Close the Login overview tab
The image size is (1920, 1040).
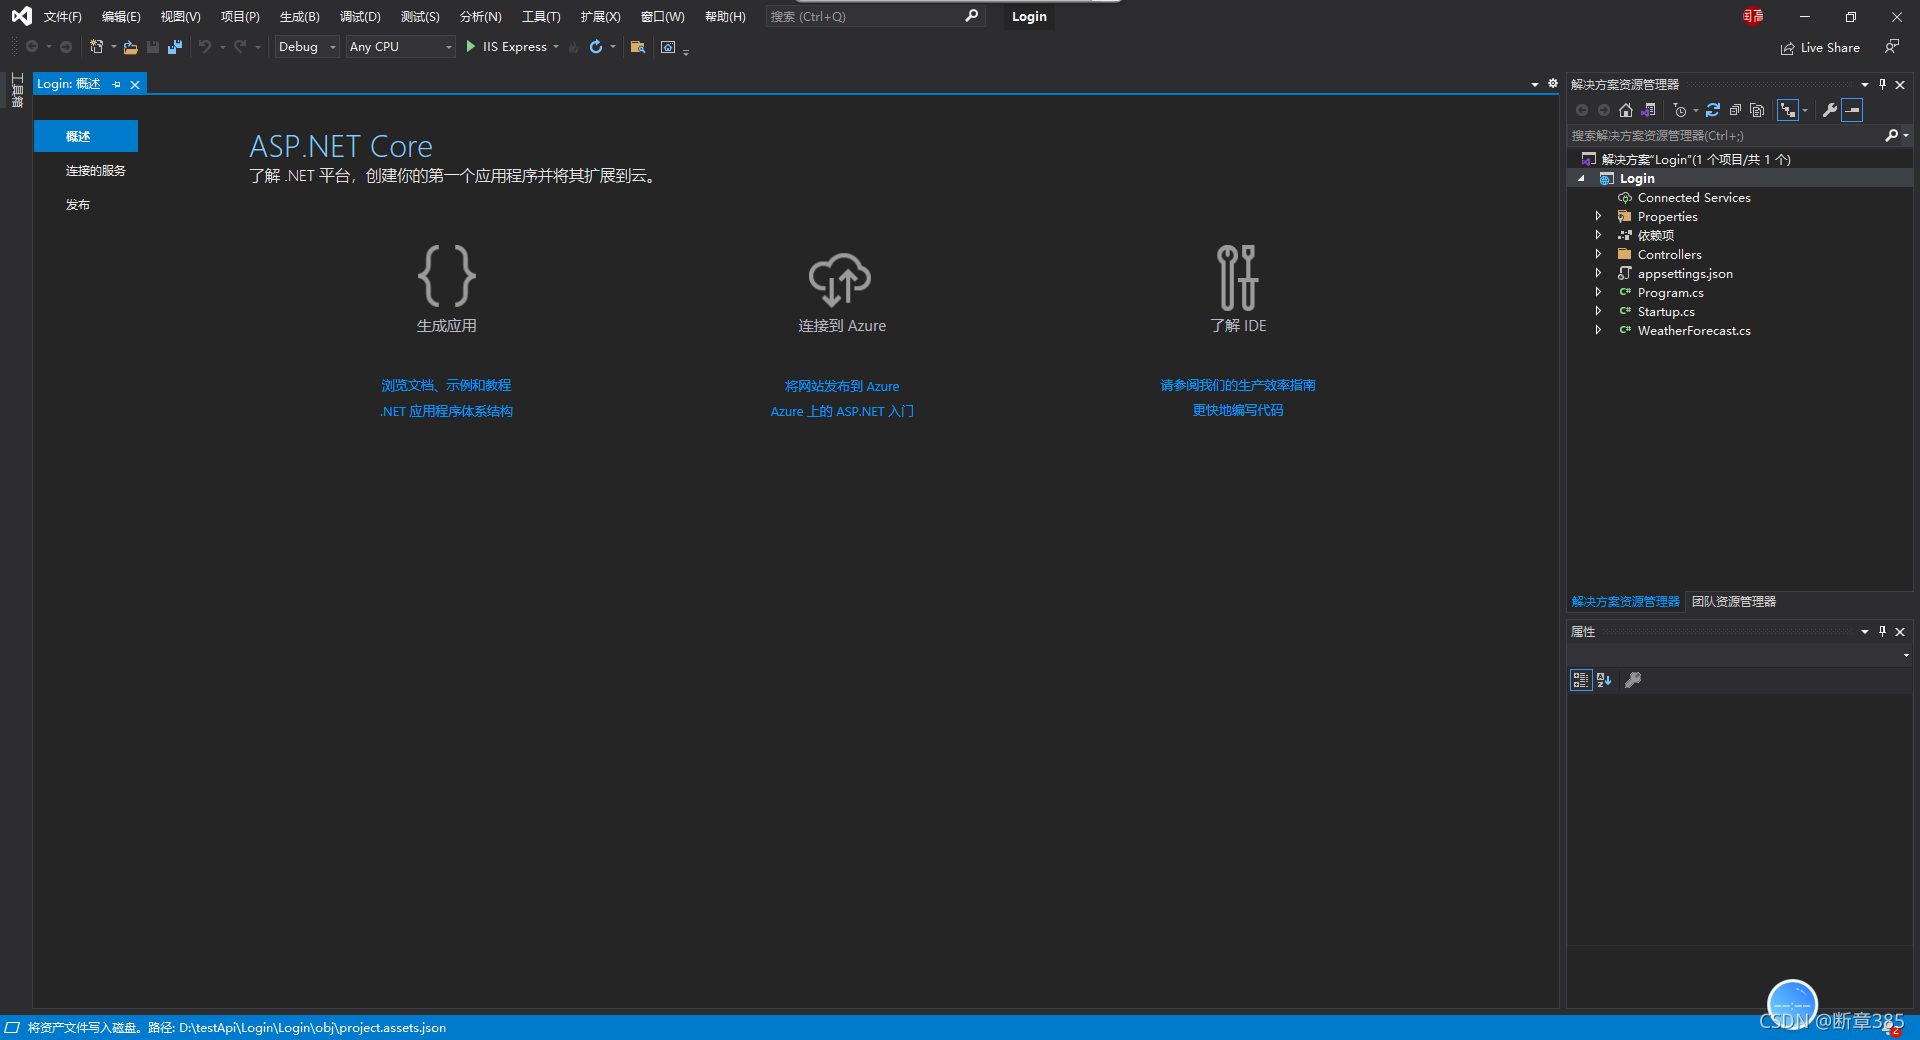(135, 85)
